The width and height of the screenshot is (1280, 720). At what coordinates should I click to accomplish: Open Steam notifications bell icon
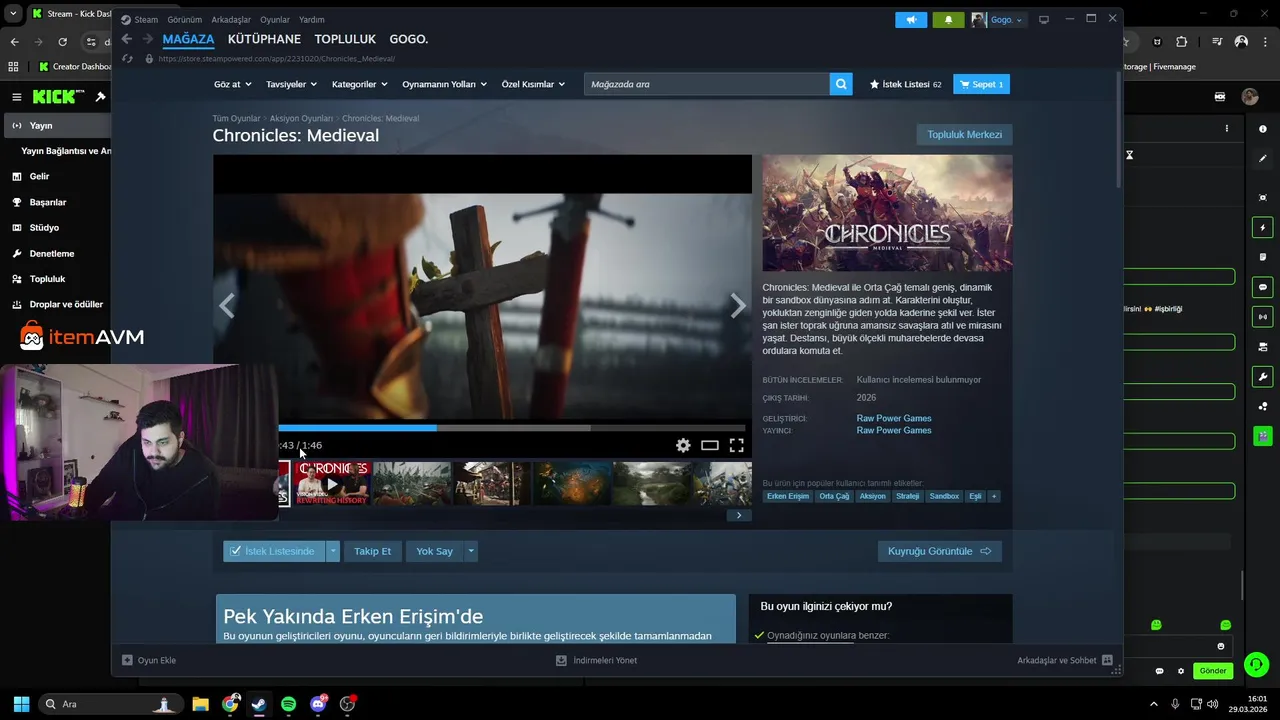tap(948, 19)
